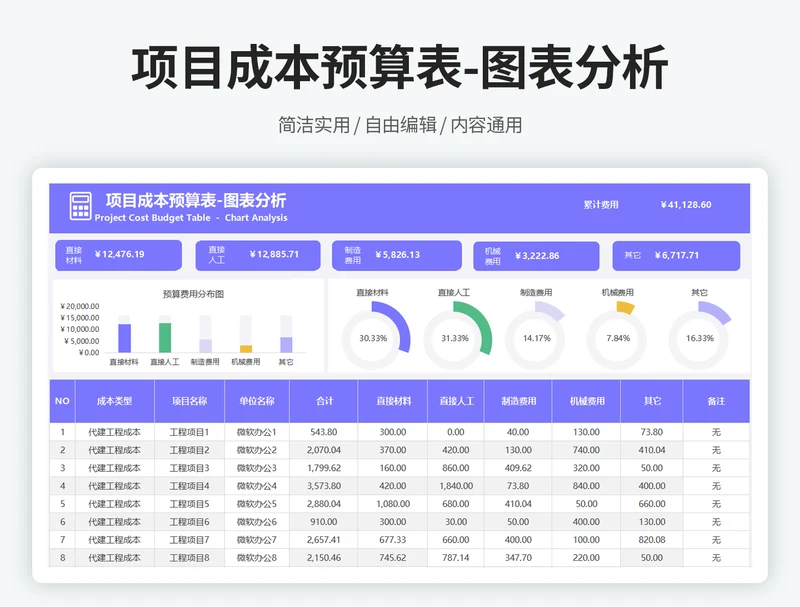This screenshot has width=800, height=607.
Task: Select total cell 1,799.62
Action: (x=324, y=468)
